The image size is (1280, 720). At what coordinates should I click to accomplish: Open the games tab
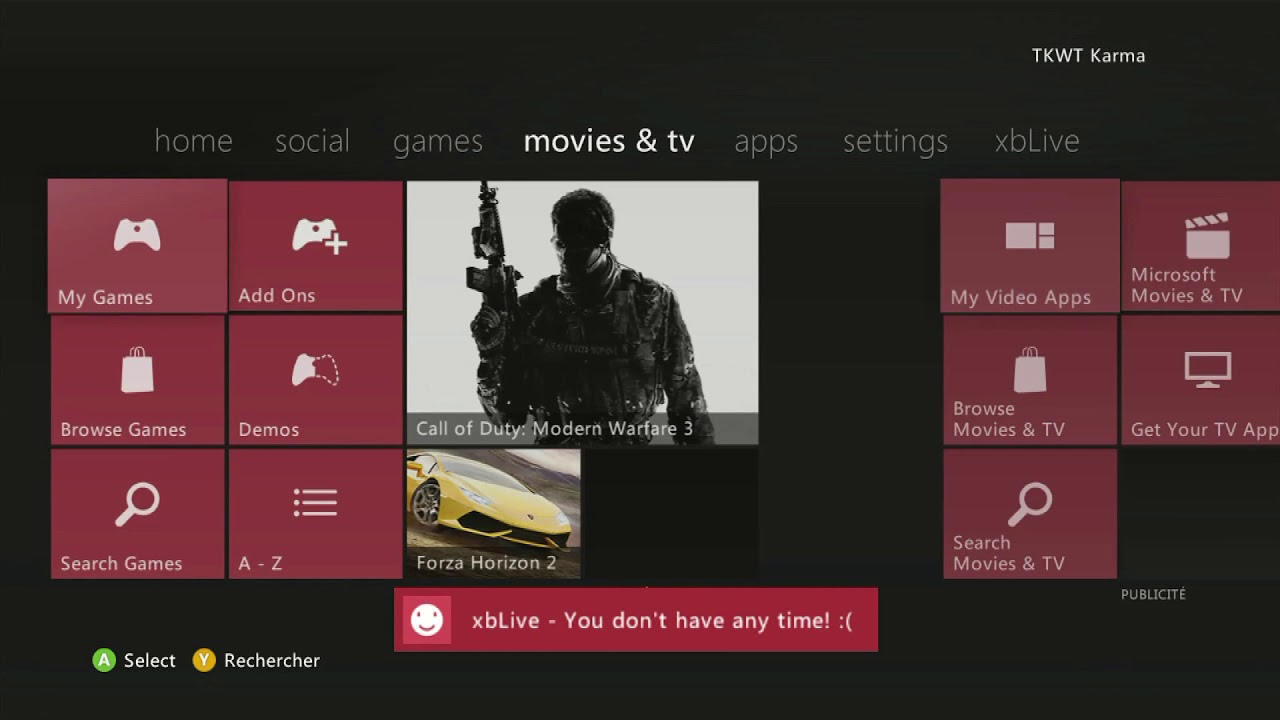[x=438, y=142]
